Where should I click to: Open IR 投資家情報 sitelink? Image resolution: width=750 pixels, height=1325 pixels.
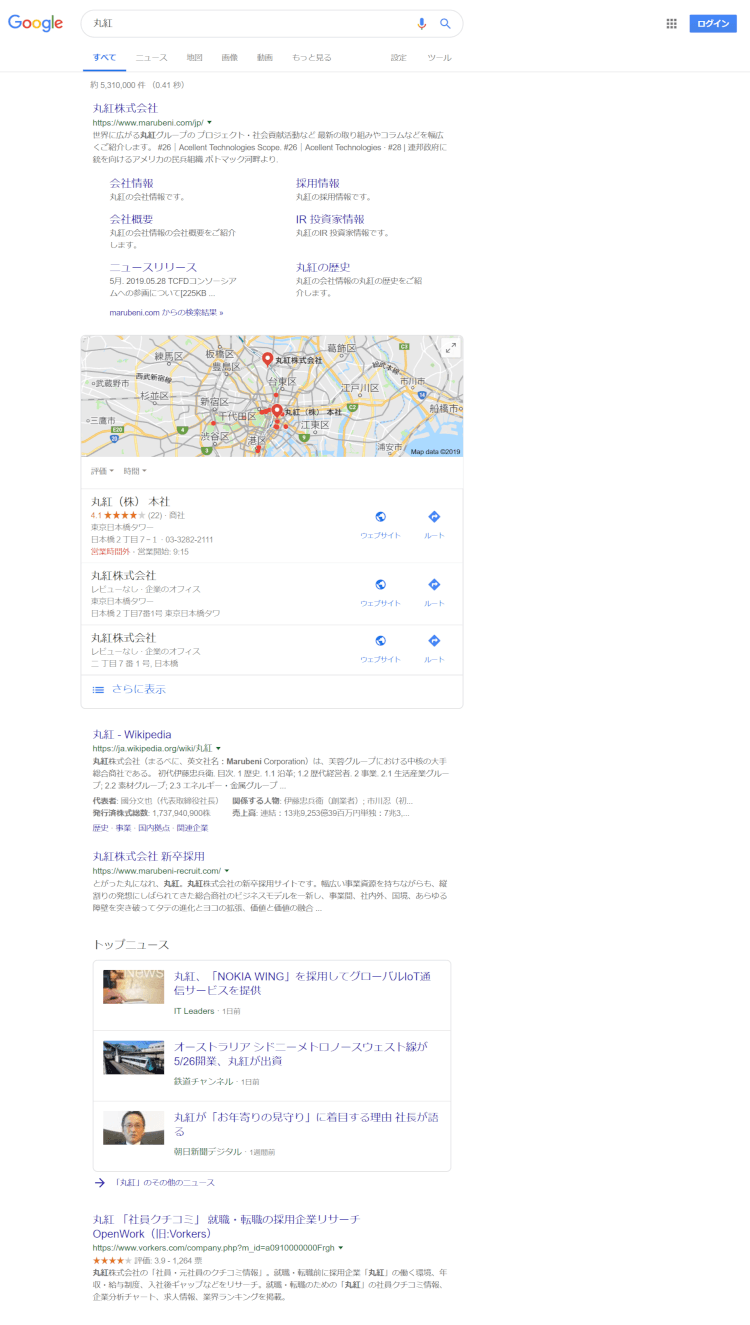(x=330, y=219)
